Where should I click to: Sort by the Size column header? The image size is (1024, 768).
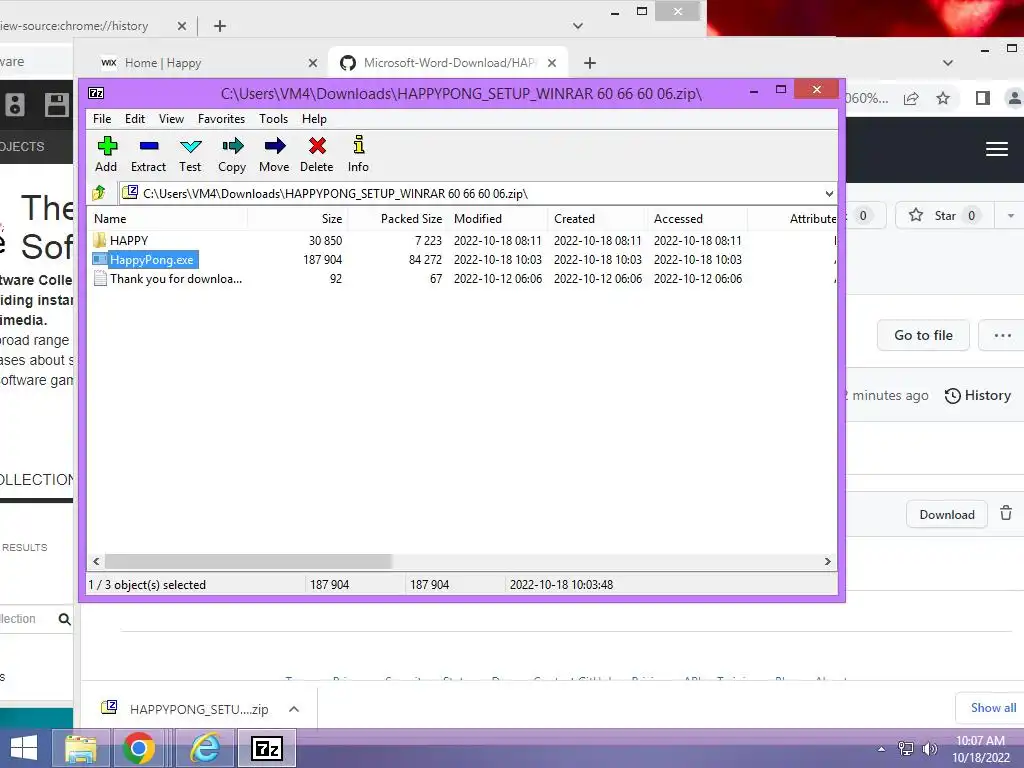pos(298,219)
